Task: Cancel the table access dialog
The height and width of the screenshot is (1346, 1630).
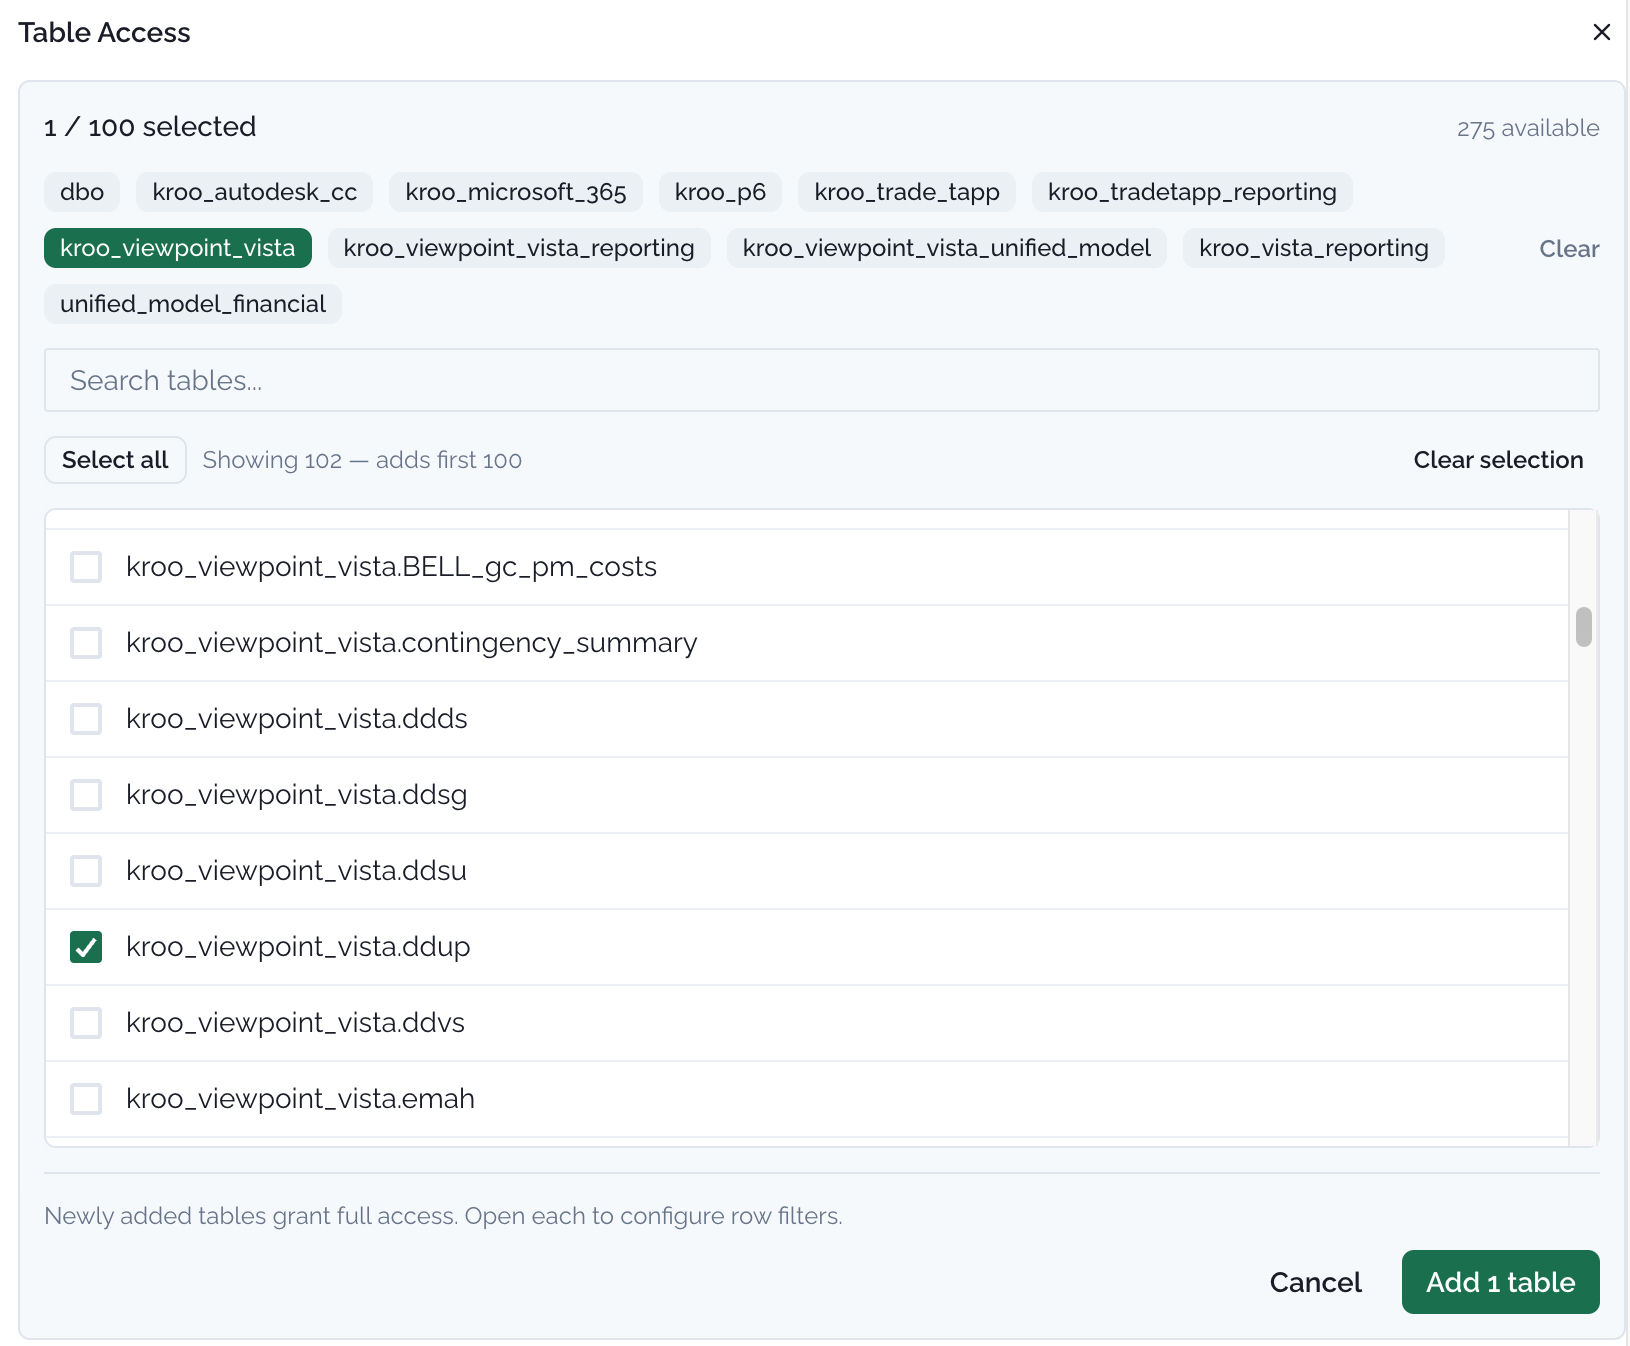Action: pos(1315,1282)
